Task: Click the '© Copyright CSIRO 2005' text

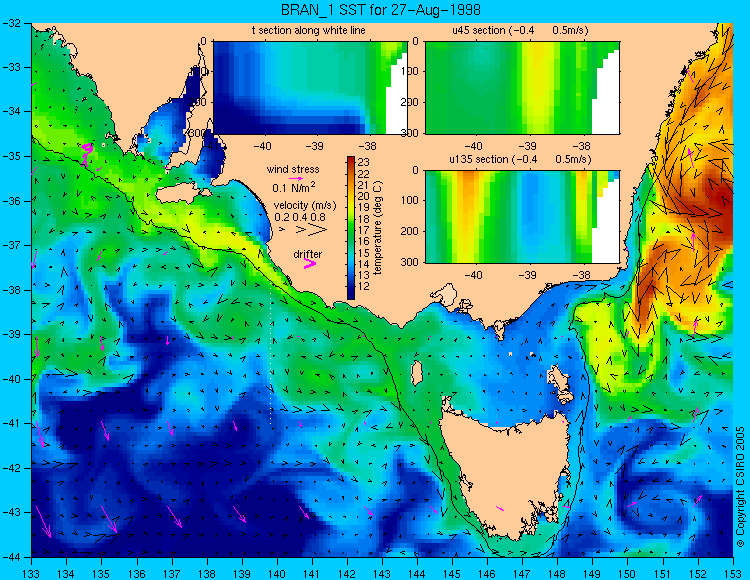Action: pos(740,487)
